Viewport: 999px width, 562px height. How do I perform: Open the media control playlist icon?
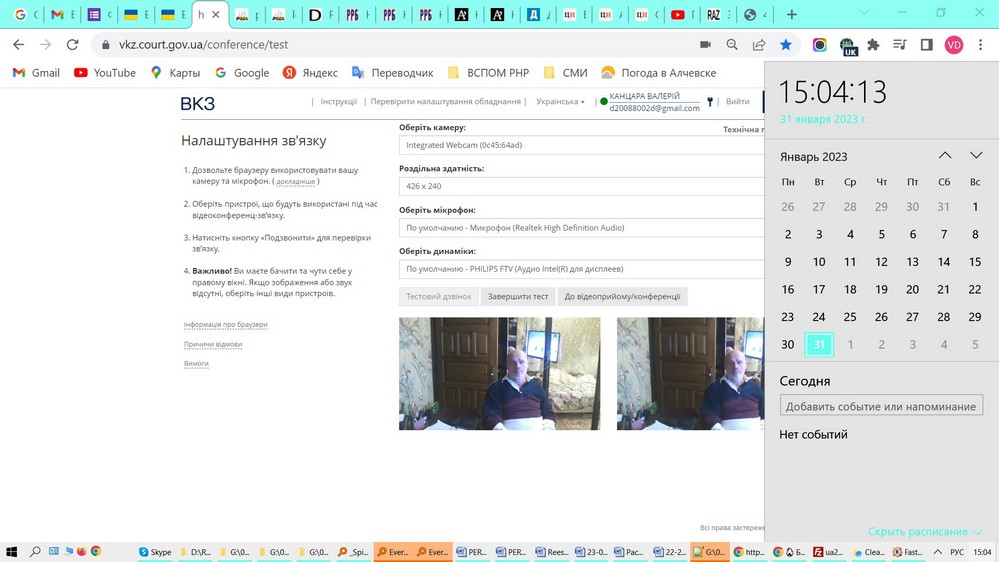pos(900,45)
